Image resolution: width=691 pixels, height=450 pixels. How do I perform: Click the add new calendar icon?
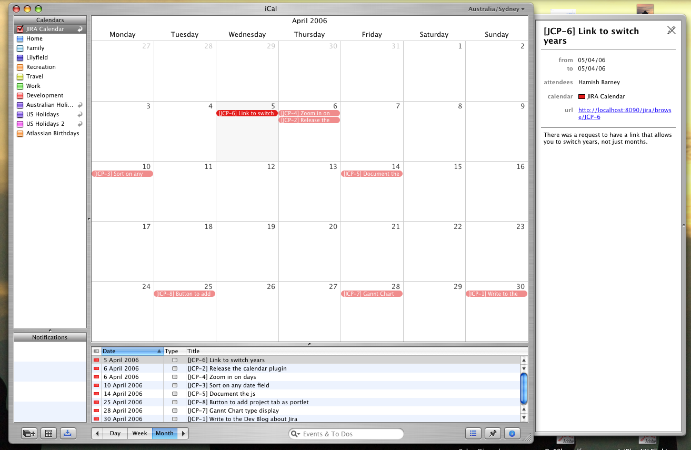click(28, 433)
